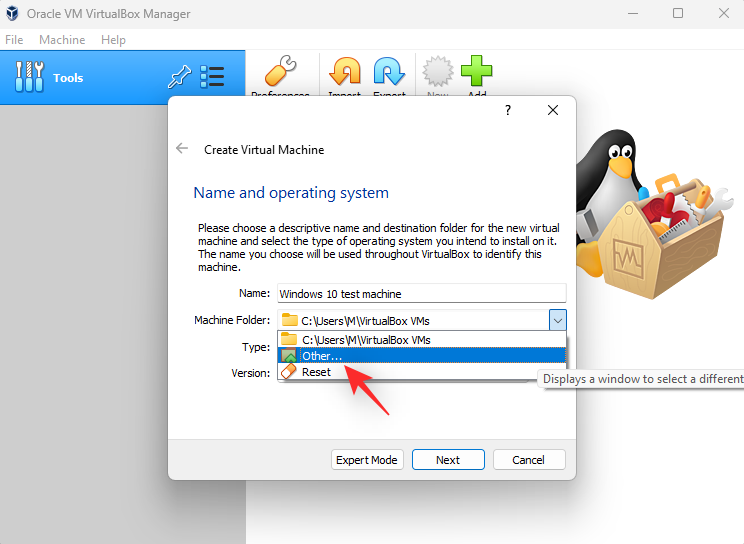The width and height of the screenshot is (744, 544).
Task: Click the 'Name and operating system' heading
Action: [x=291, y=193]
